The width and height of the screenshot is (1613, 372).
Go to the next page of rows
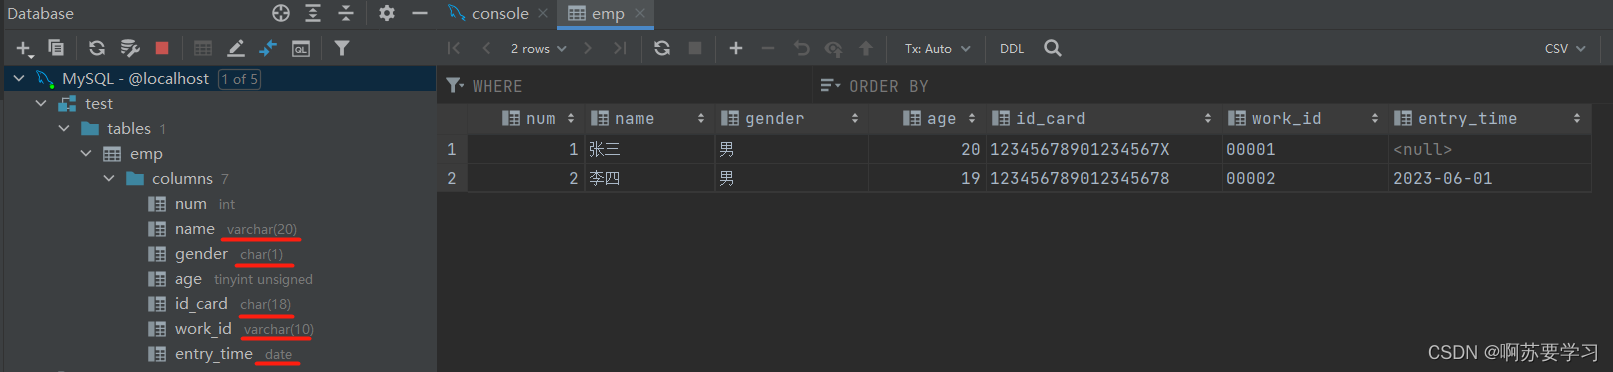point(588,48)
